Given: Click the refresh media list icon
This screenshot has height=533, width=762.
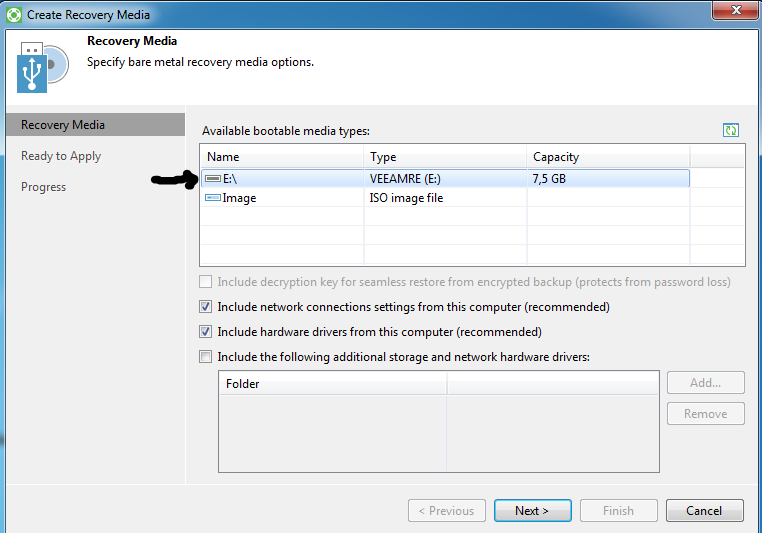Looking at the screenshot, I should pyautogui.click(x=730, y=130).
